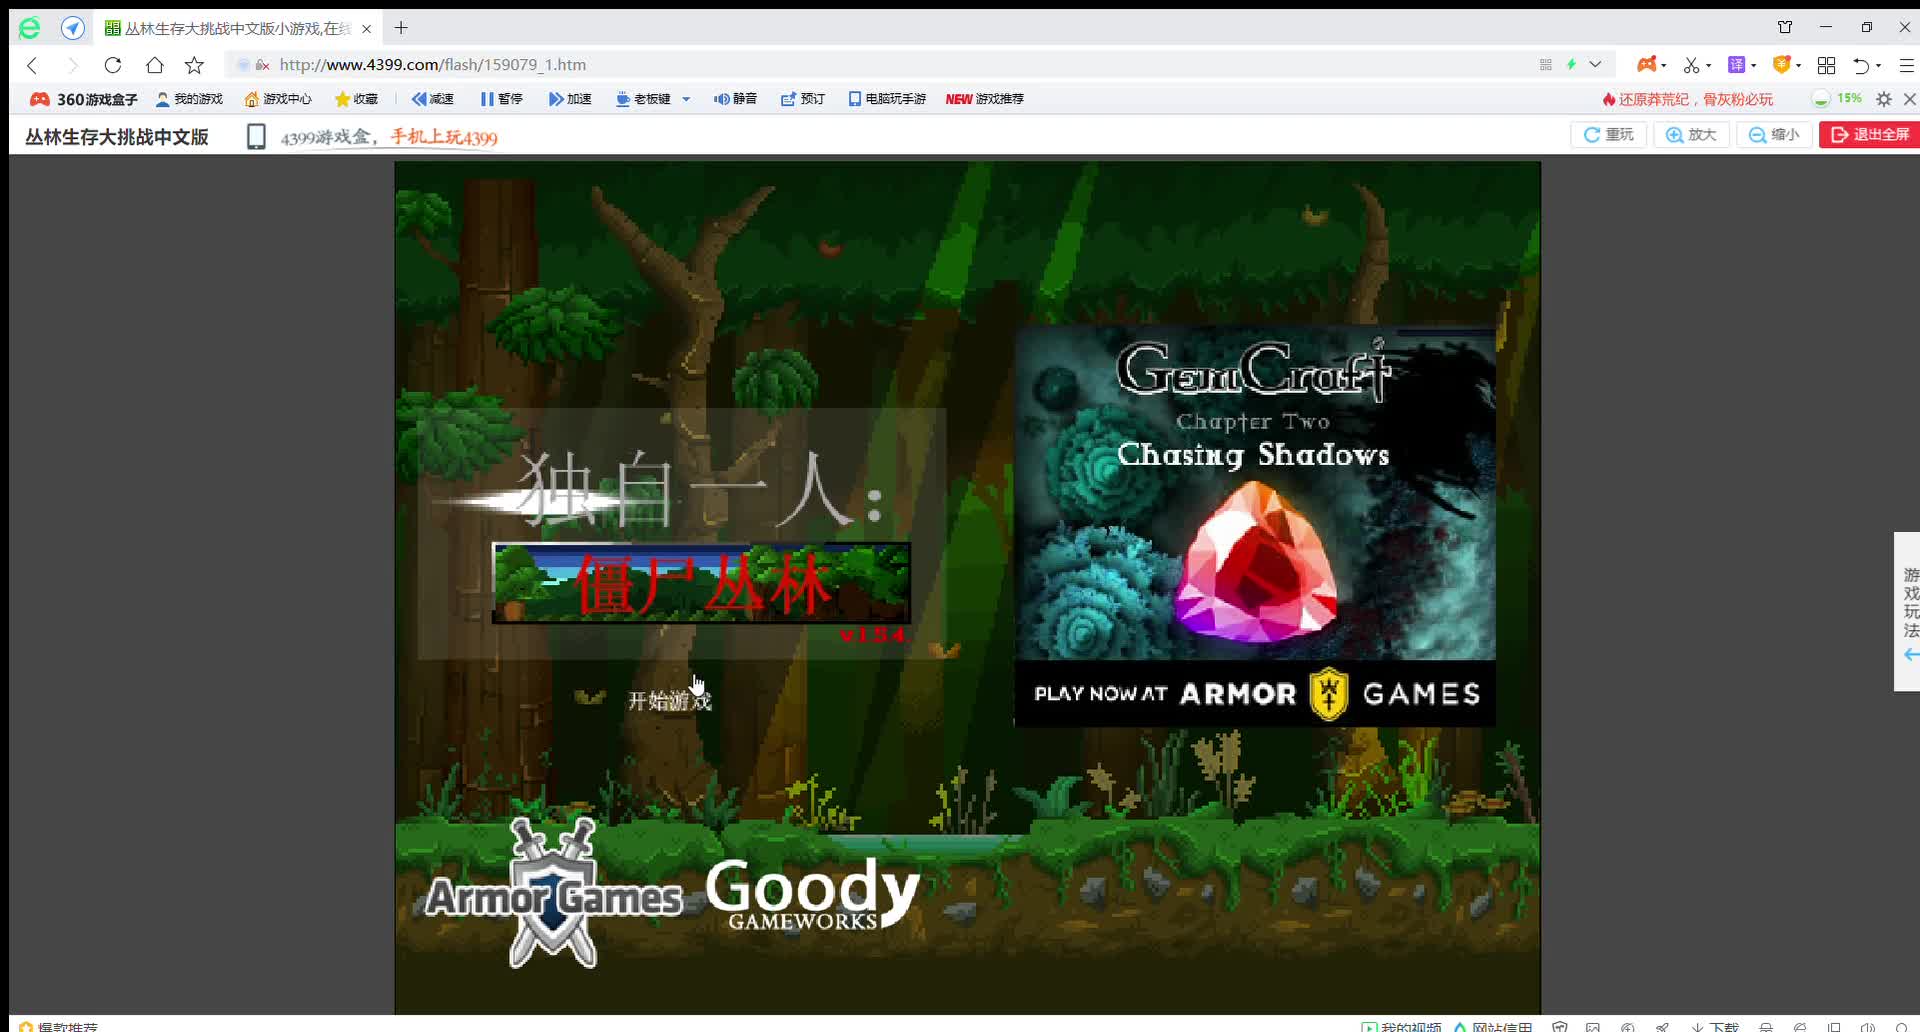Expand the game controller extension dropdown arrow

[1664, 66]
